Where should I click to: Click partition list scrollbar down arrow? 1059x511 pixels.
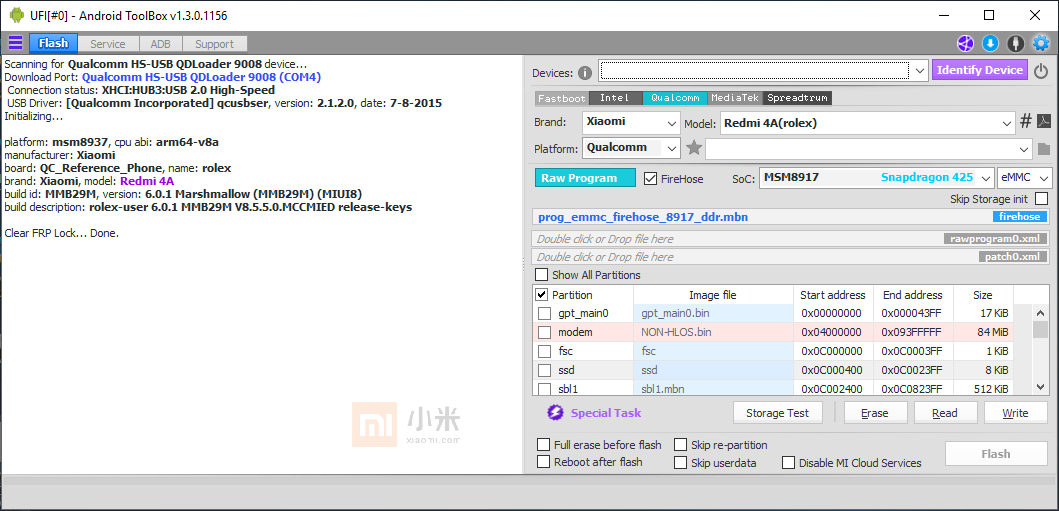tap(1041, 387)
